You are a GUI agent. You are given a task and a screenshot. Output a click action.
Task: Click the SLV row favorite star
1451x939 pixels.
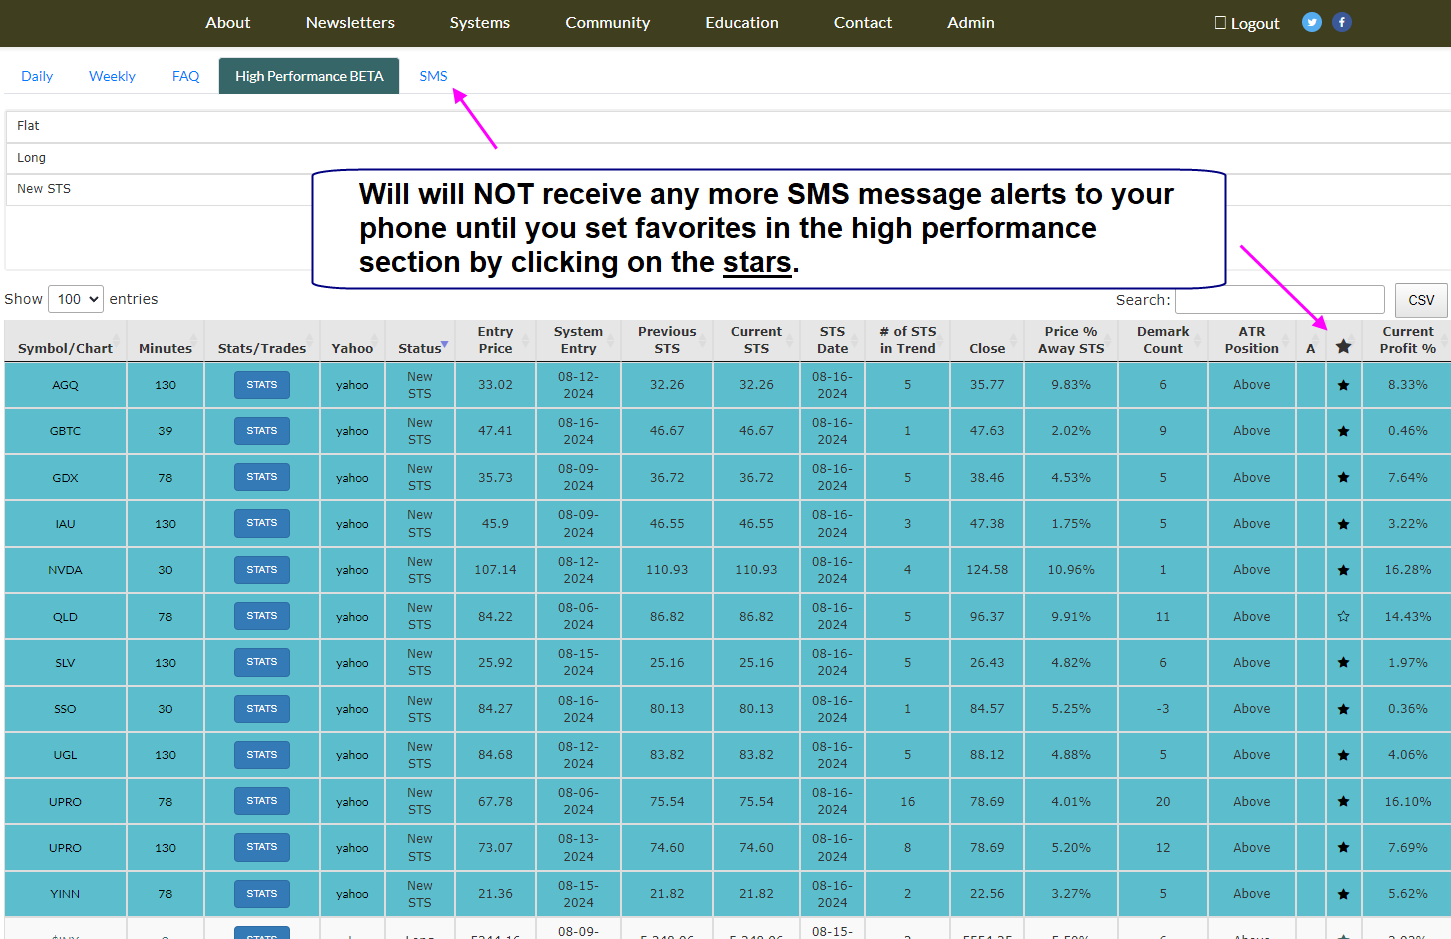(x=1343, y=663)
